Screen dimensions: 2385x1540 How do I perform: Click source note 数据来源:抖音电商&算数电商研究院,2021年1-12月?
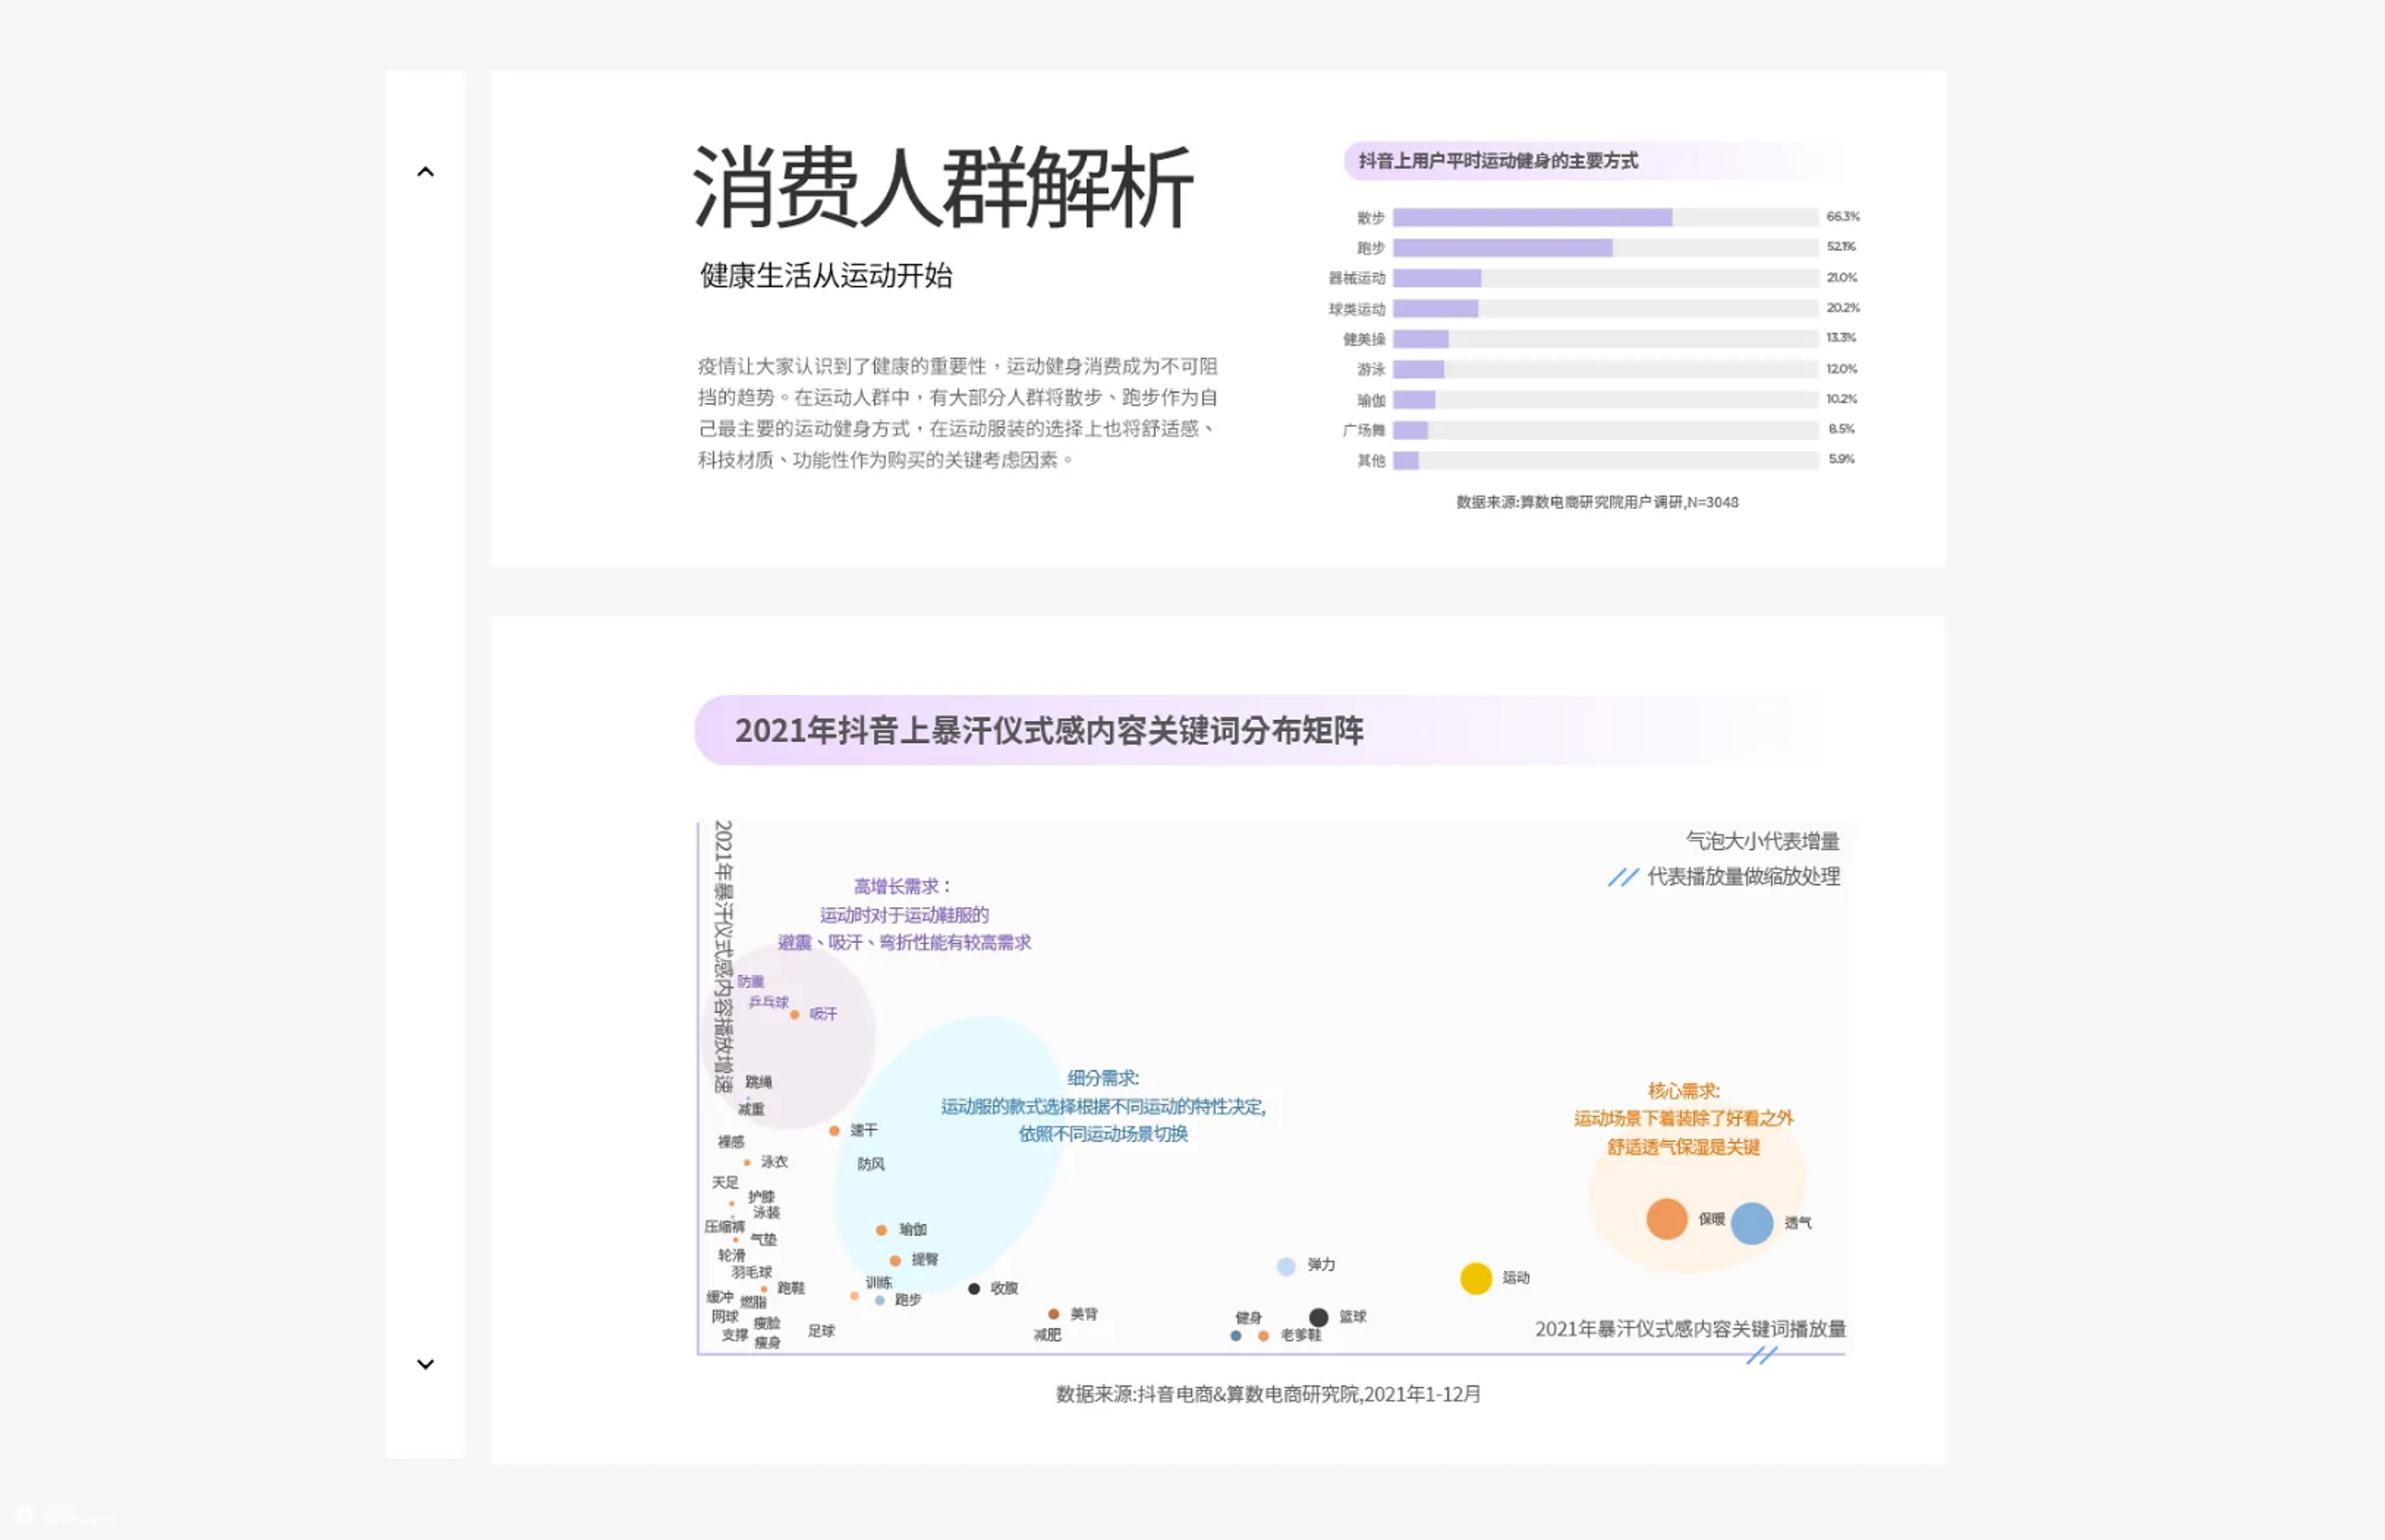point(1268,1394)
